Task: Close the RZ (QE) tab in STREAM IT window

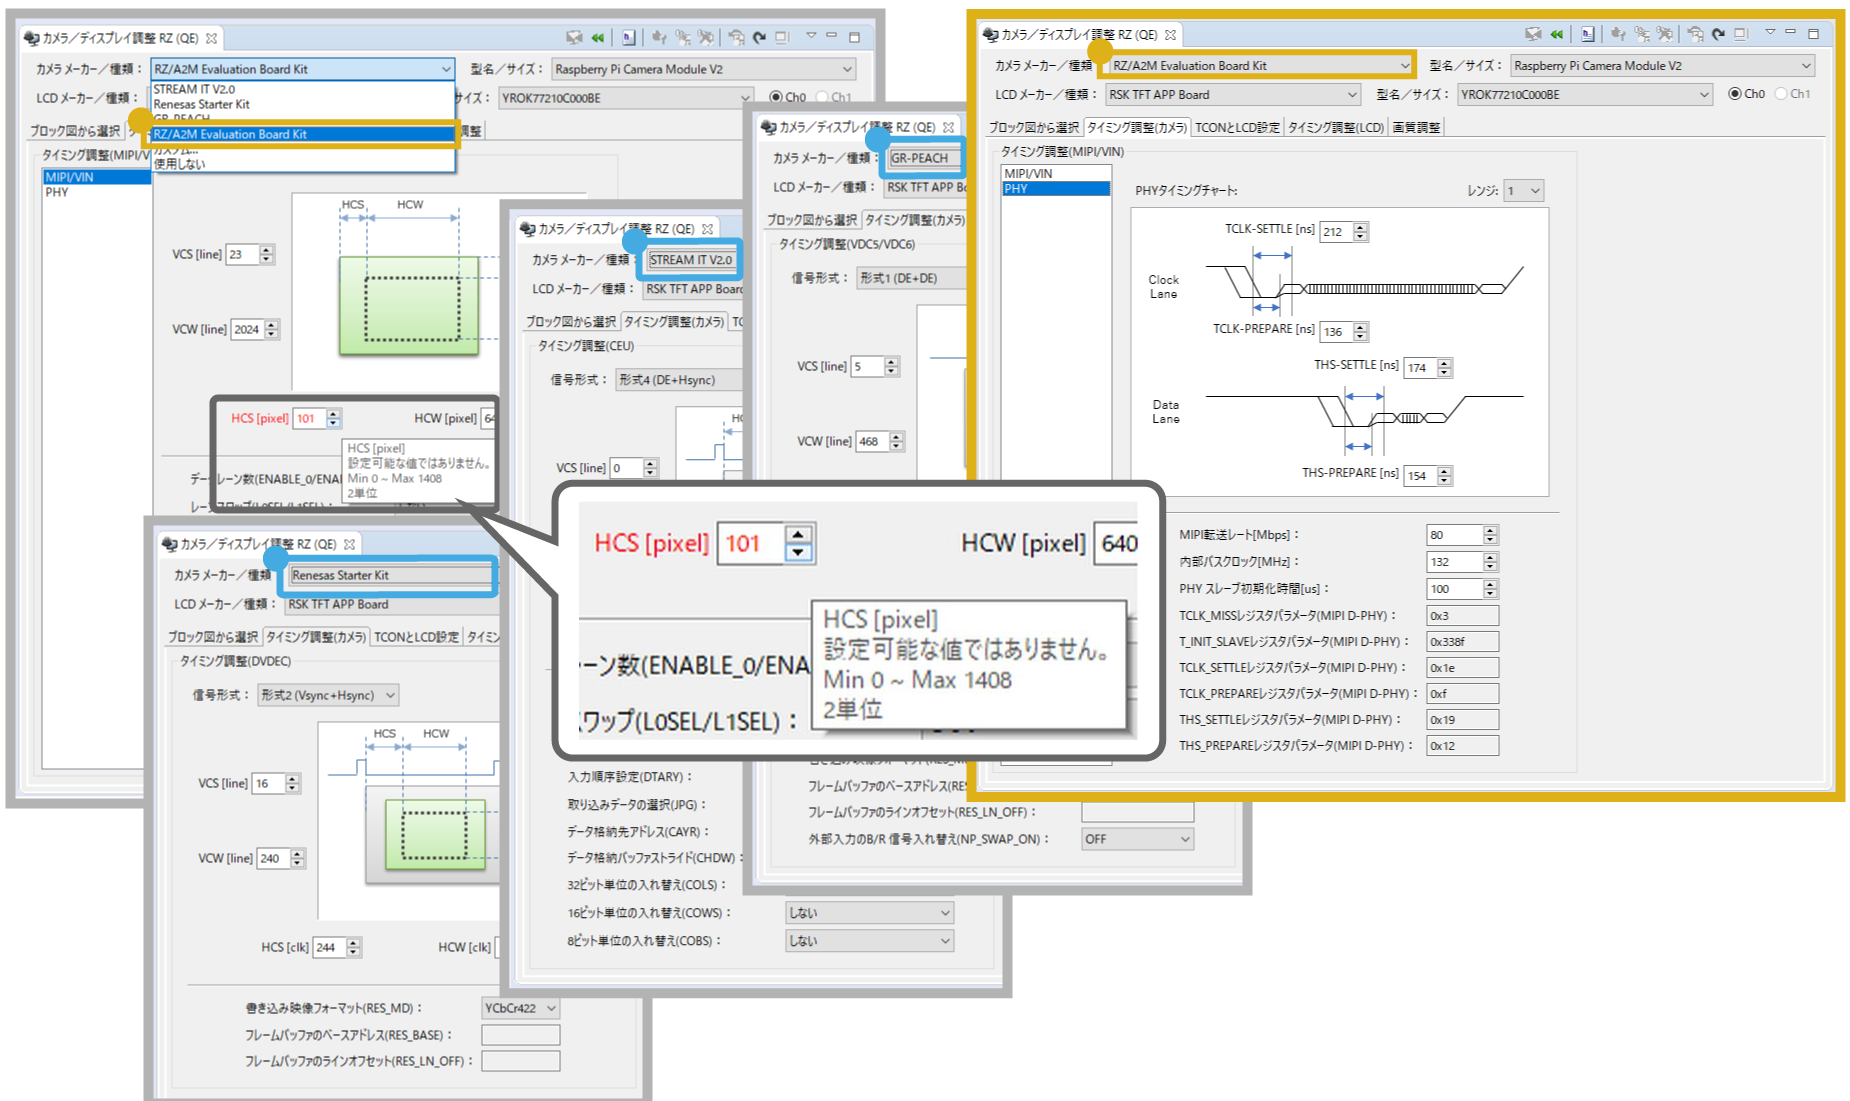Action: point(708,229)
